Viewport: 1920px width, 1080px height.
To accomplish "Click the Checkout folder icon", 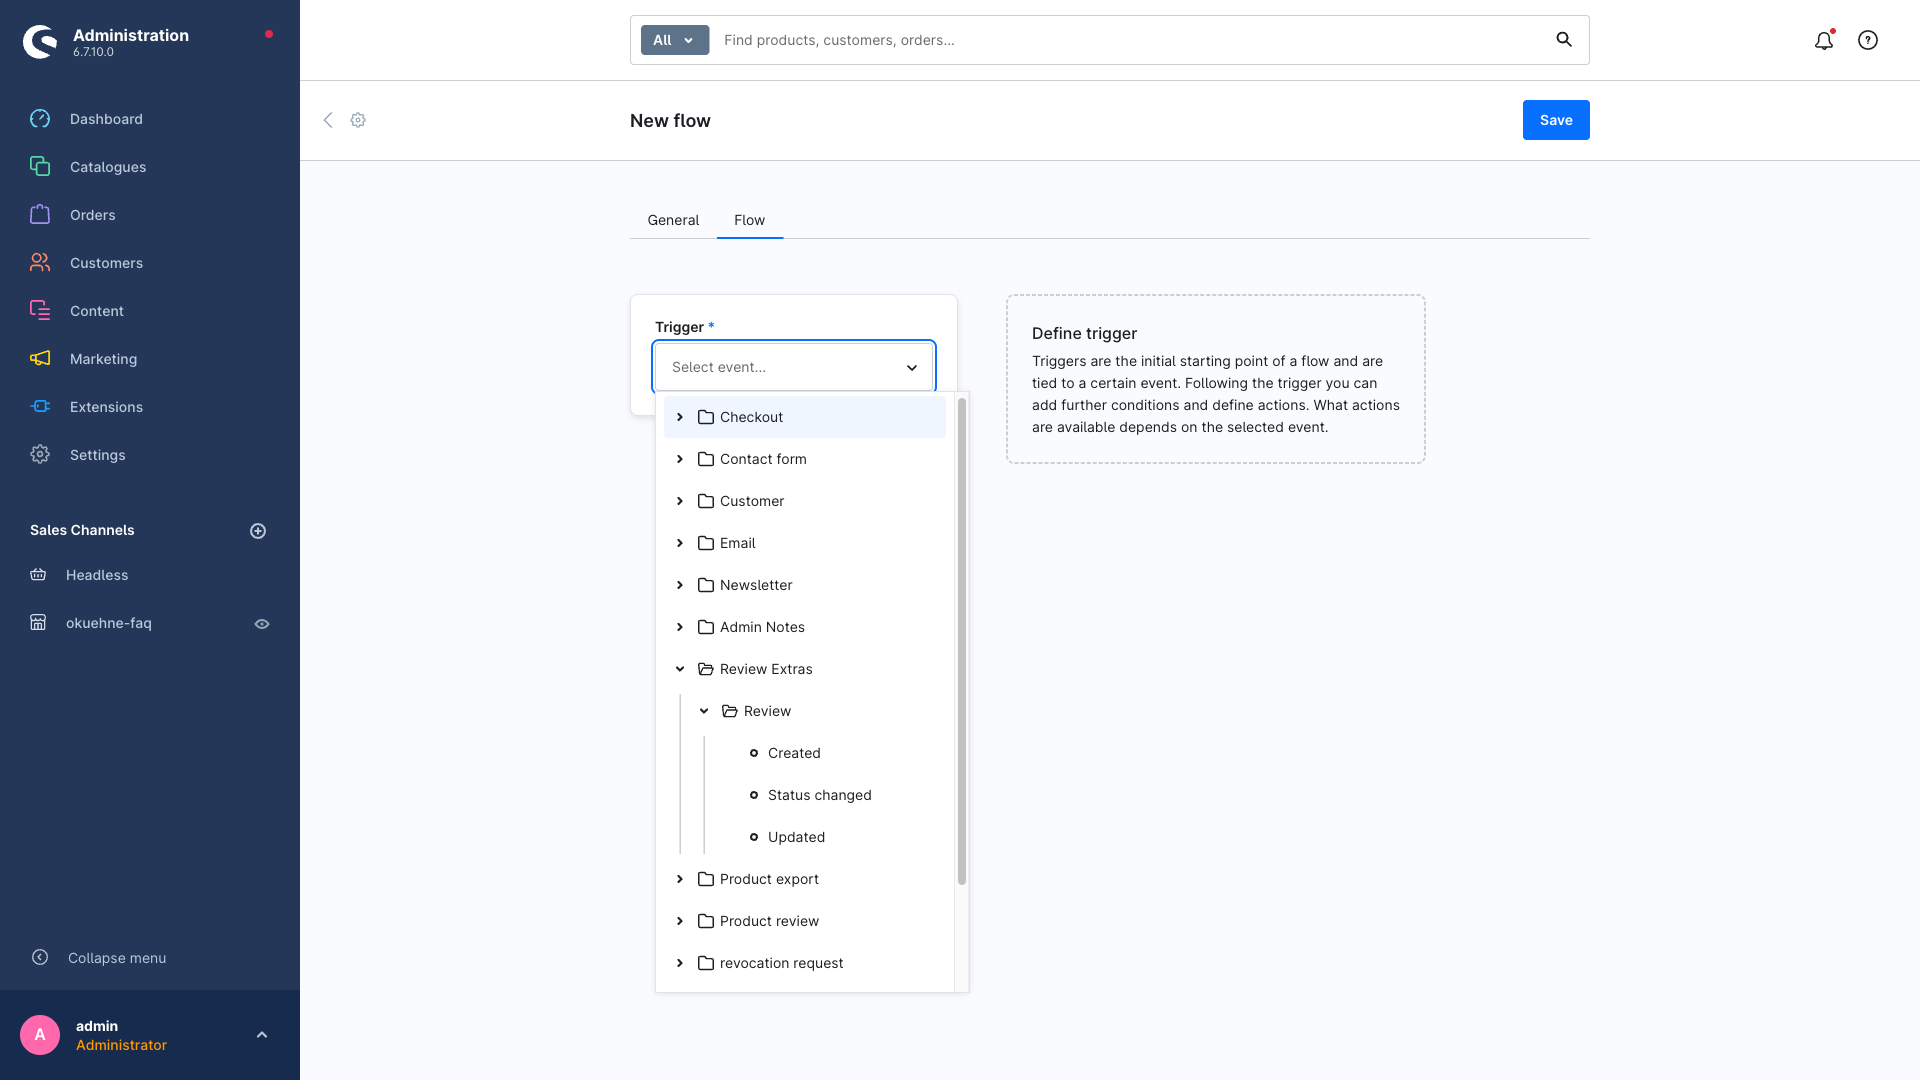I will [706, 417].
